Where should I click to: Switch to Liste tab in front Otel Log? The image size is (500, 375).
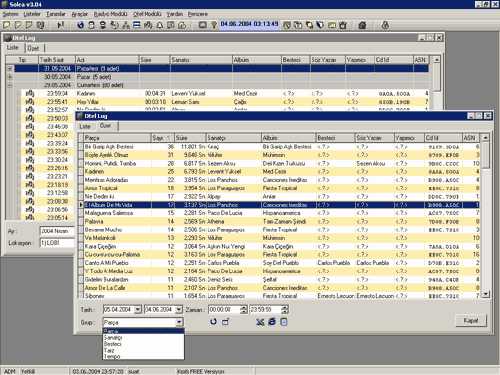click(x=85, y=126)
